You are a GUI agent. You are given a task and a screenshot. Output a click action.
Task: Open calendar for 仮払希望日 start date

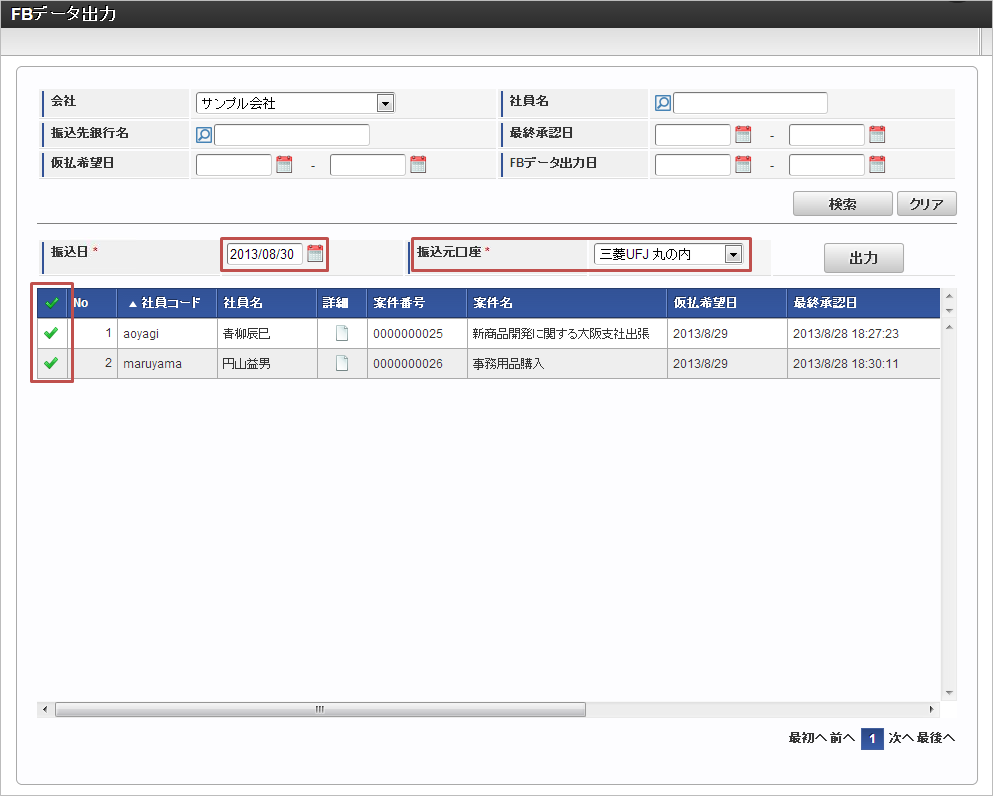tap(284, 165)
